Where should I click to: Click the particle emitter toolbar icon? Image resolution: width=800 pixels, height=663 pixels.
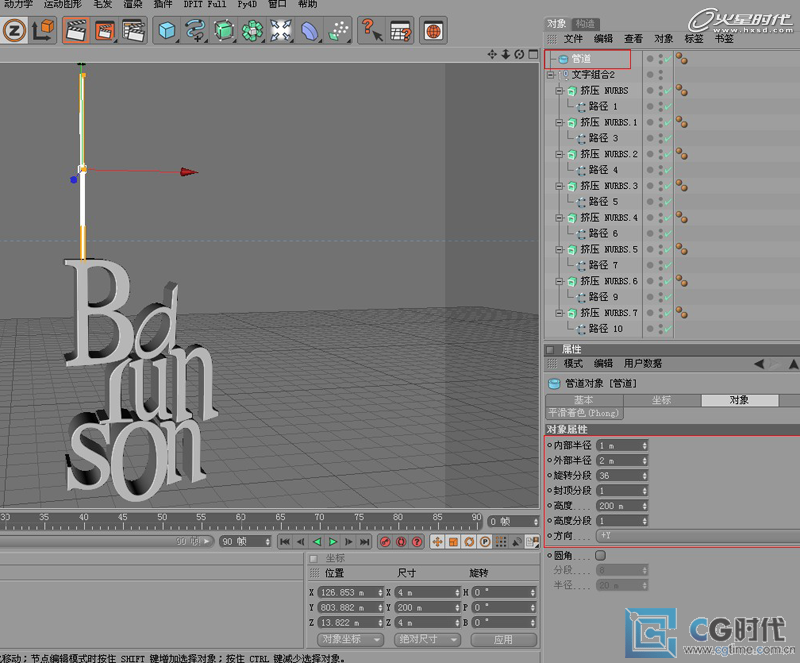coord(338,31)
